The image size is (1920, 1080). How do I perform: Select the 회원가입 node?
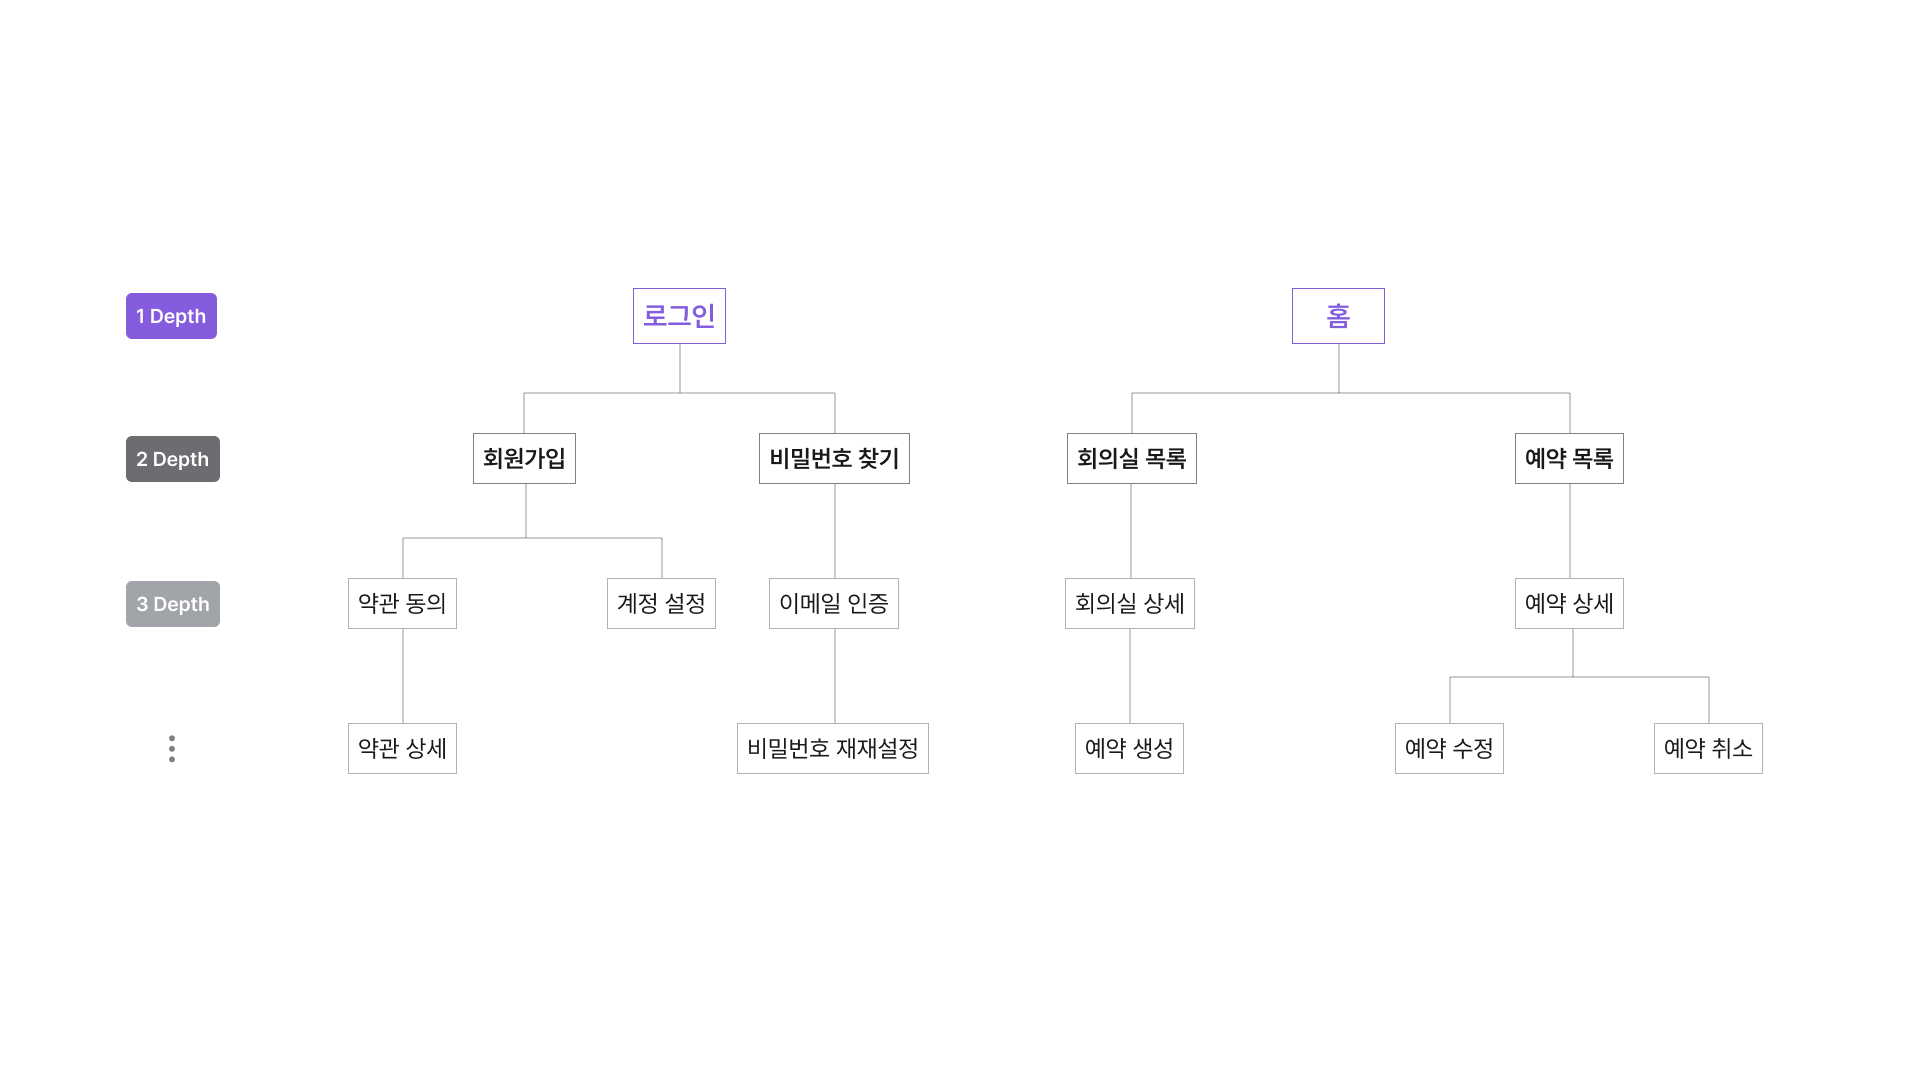[x=524, y=459]
